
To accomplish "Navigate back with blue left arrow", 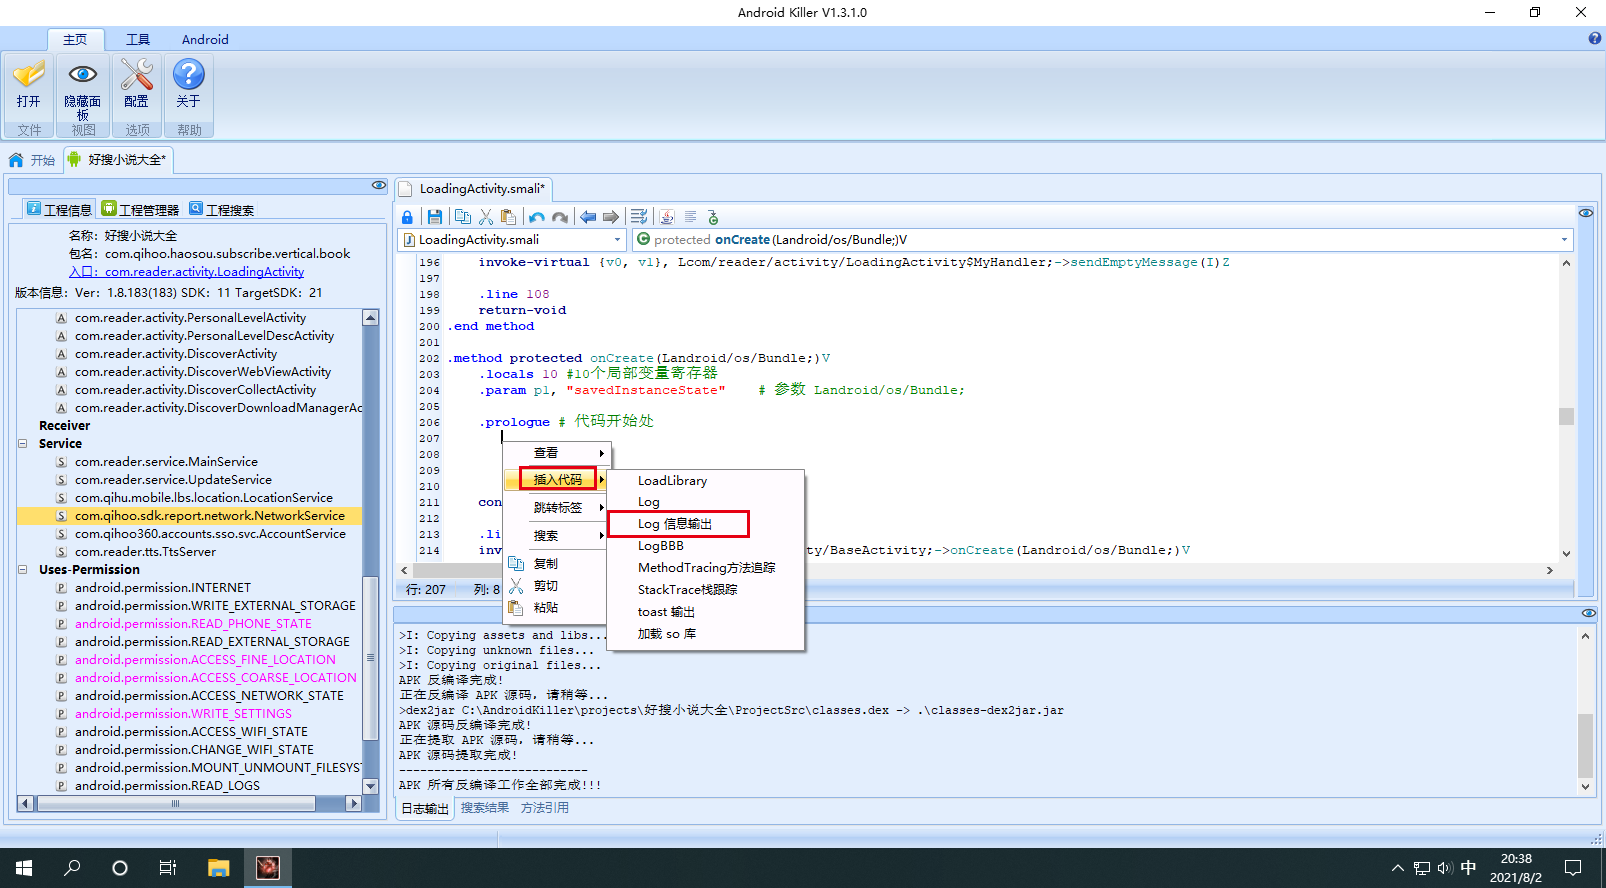I will (x=588, y=217).
